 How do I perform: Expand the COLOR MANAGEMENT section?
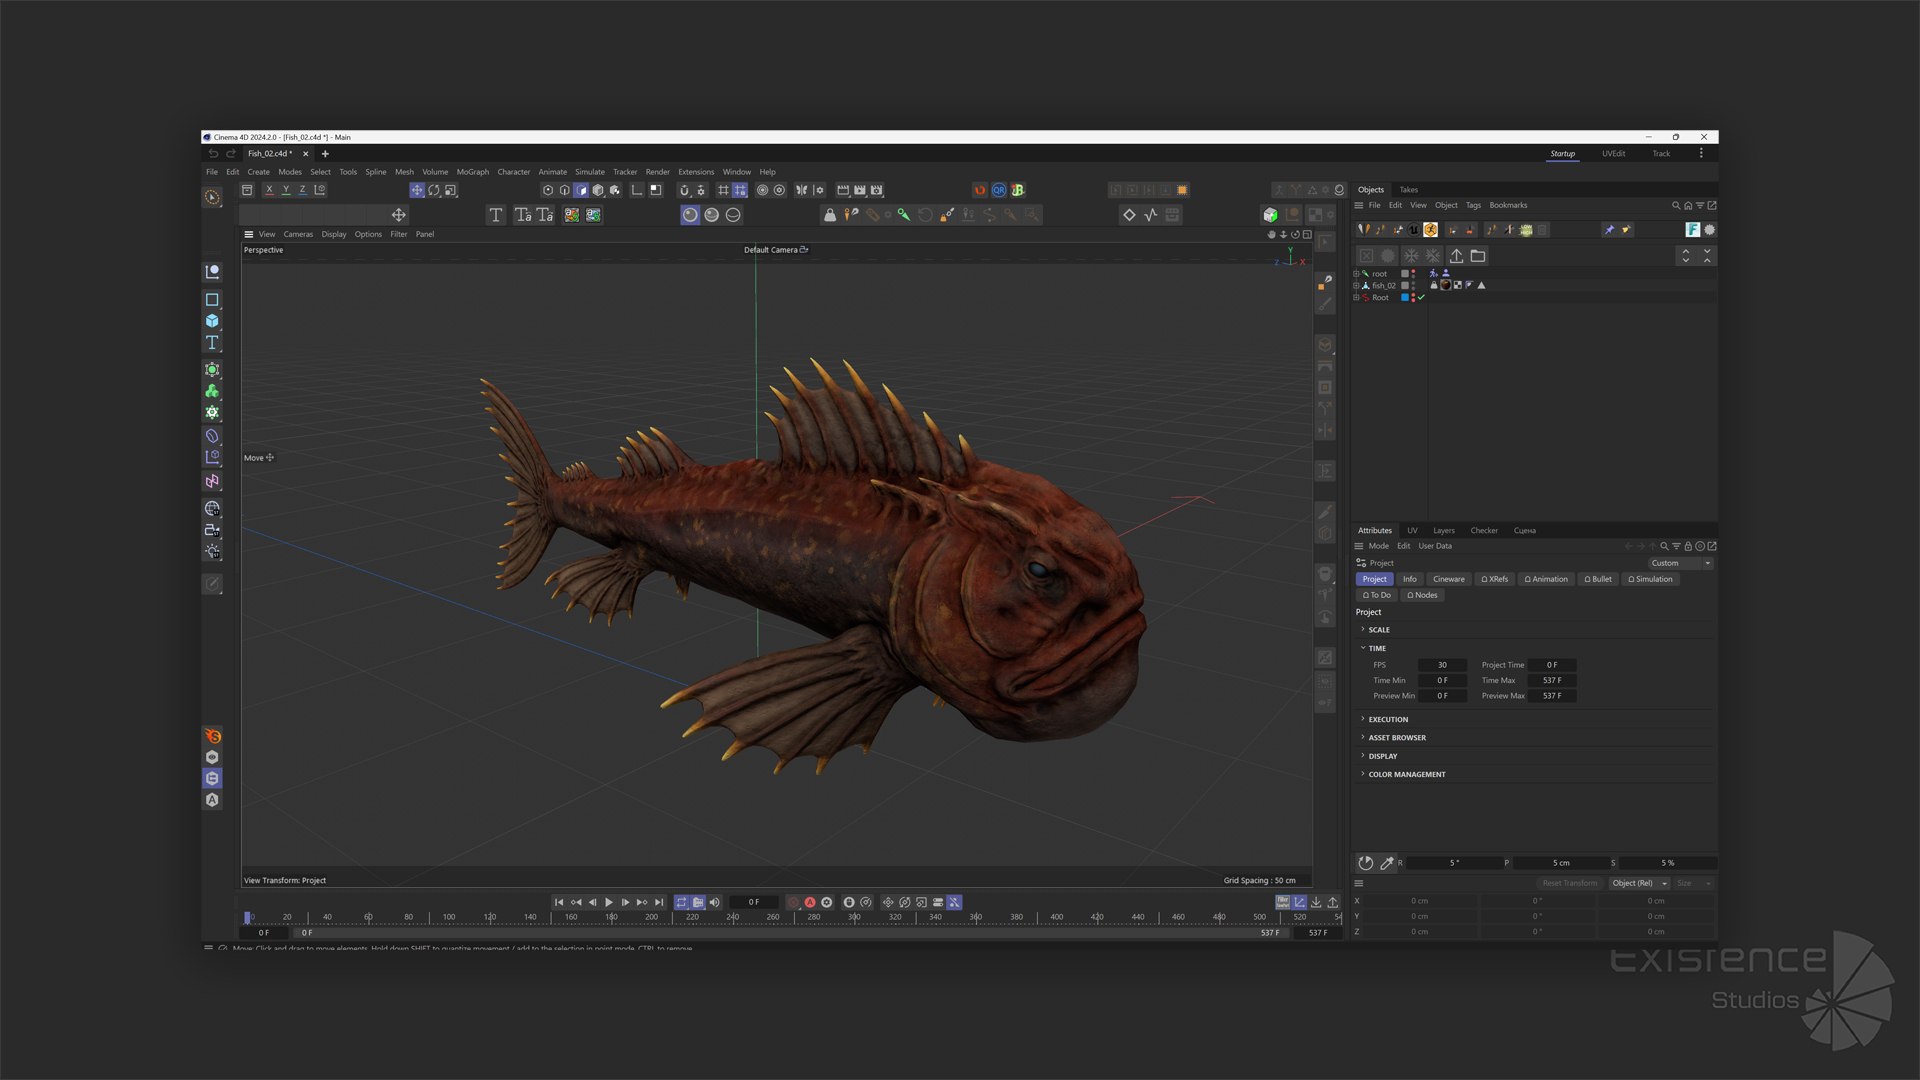[x=1406, y=775]
